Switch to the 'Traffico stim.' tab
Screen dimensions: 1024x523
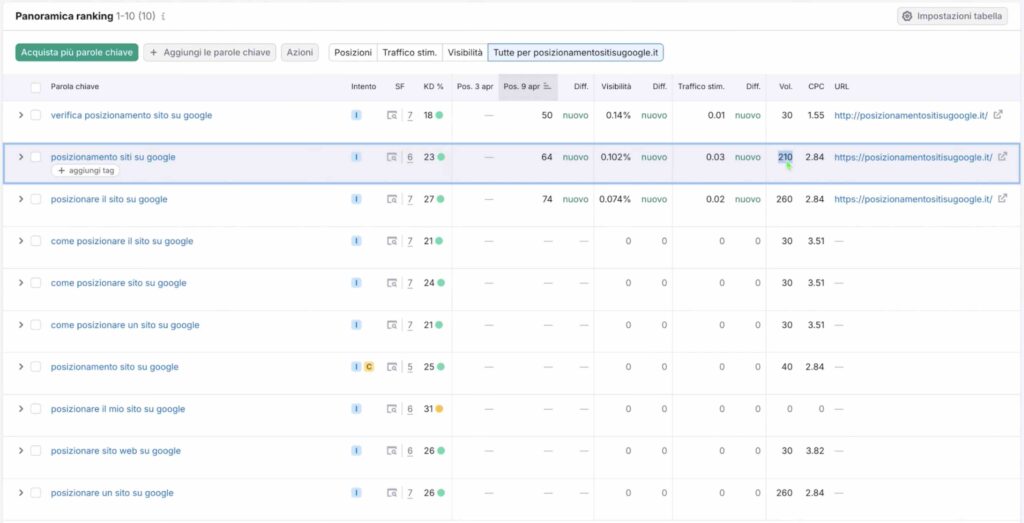[409, 52]
